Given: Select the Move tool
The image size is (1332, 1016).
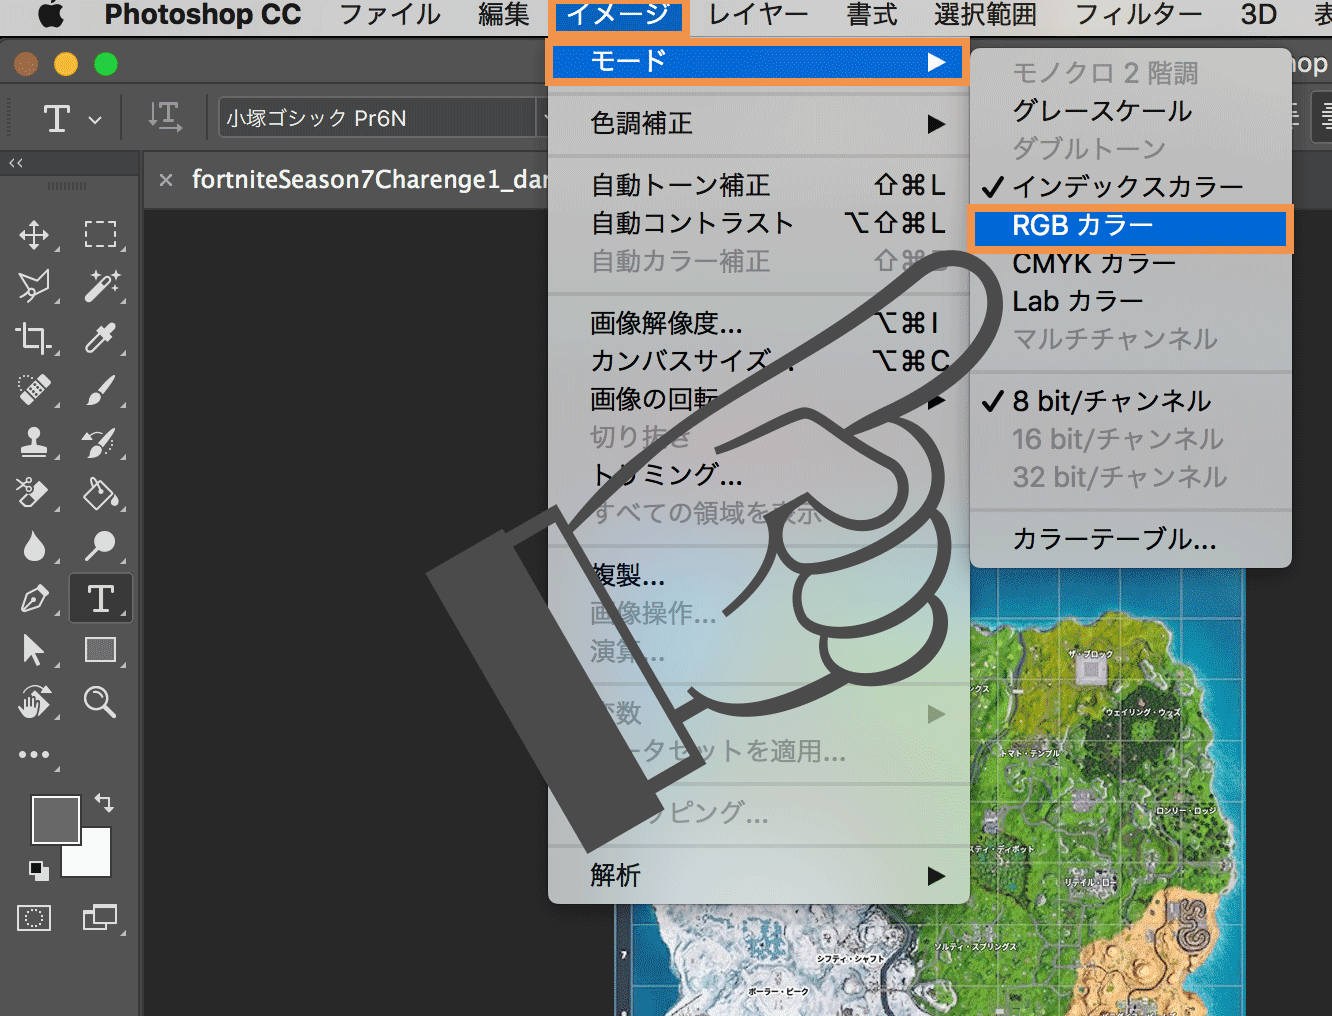Looking at the screenshot, I should [34, 235].
